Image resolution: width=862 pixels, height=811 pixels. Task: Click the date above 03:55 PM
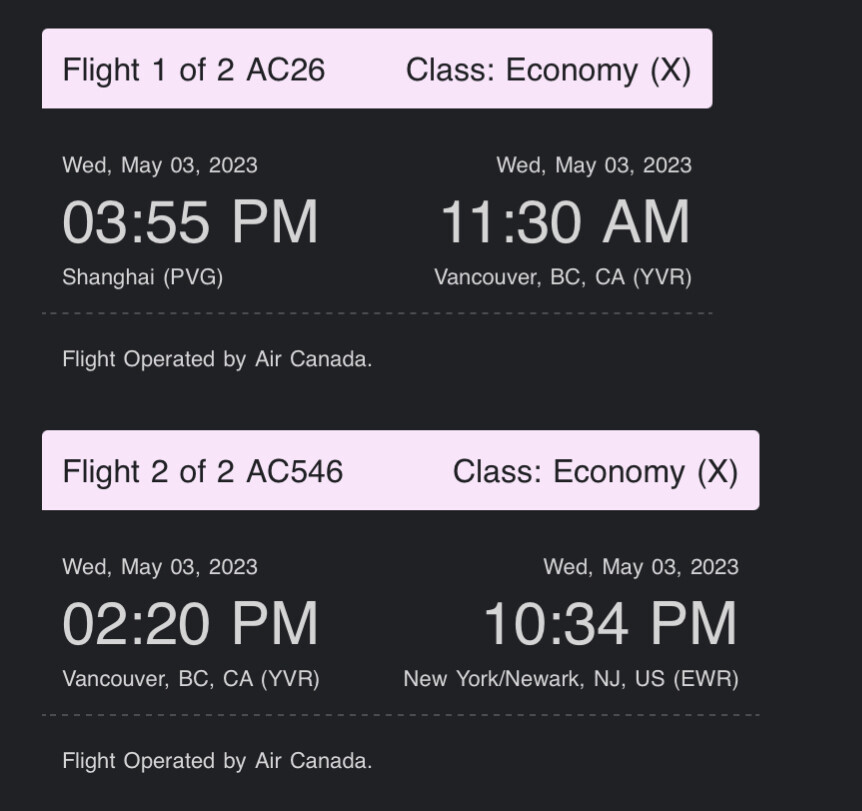[160, 165]
